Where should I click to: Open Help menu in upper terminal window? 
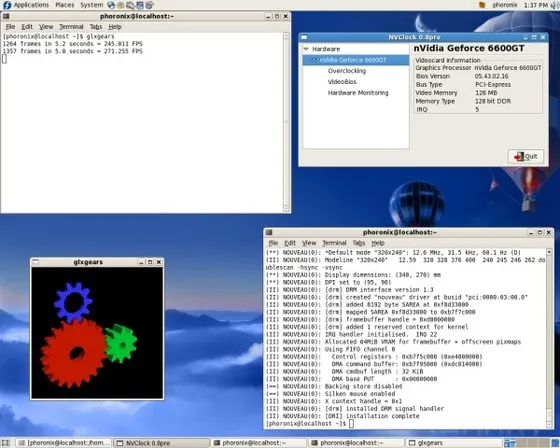coord(115,27)
